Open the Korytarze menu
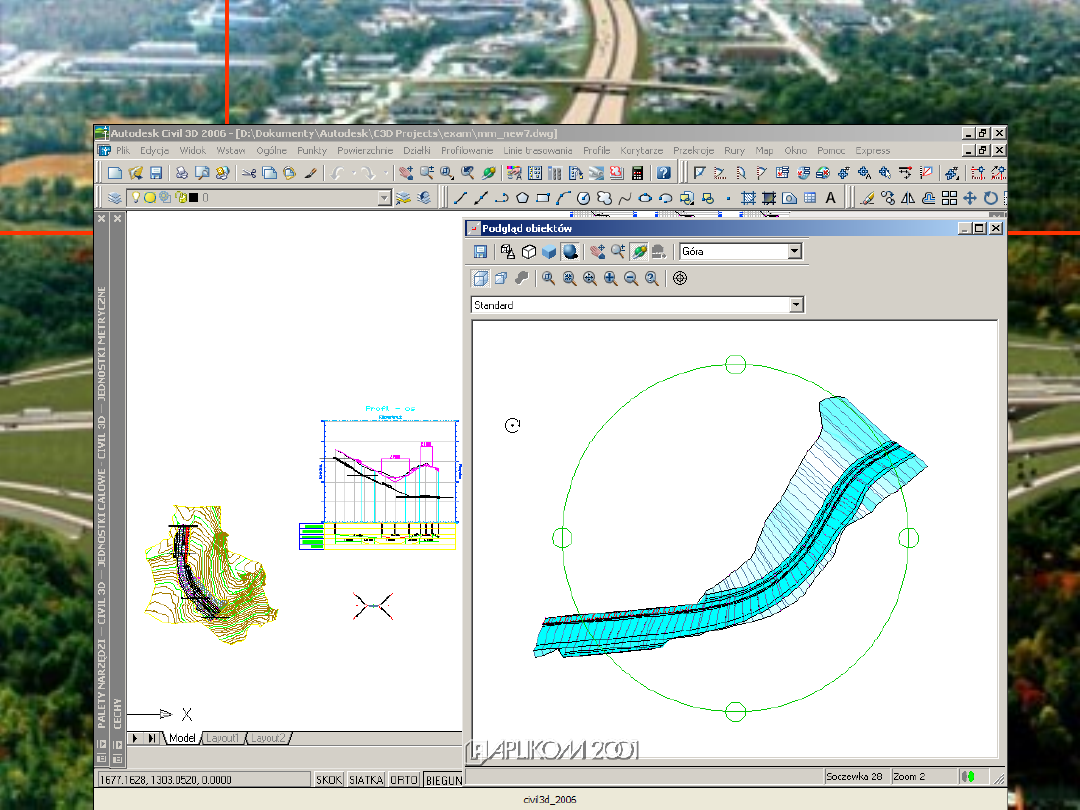 click(x=641, y=150)
